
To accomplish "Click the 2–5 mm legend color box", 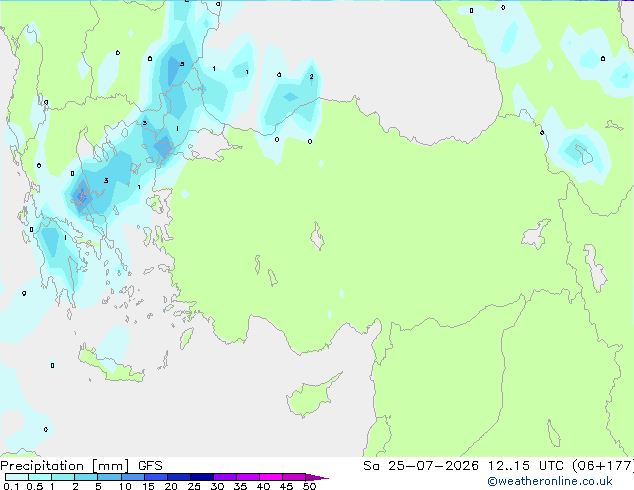I will pos(86,477).
